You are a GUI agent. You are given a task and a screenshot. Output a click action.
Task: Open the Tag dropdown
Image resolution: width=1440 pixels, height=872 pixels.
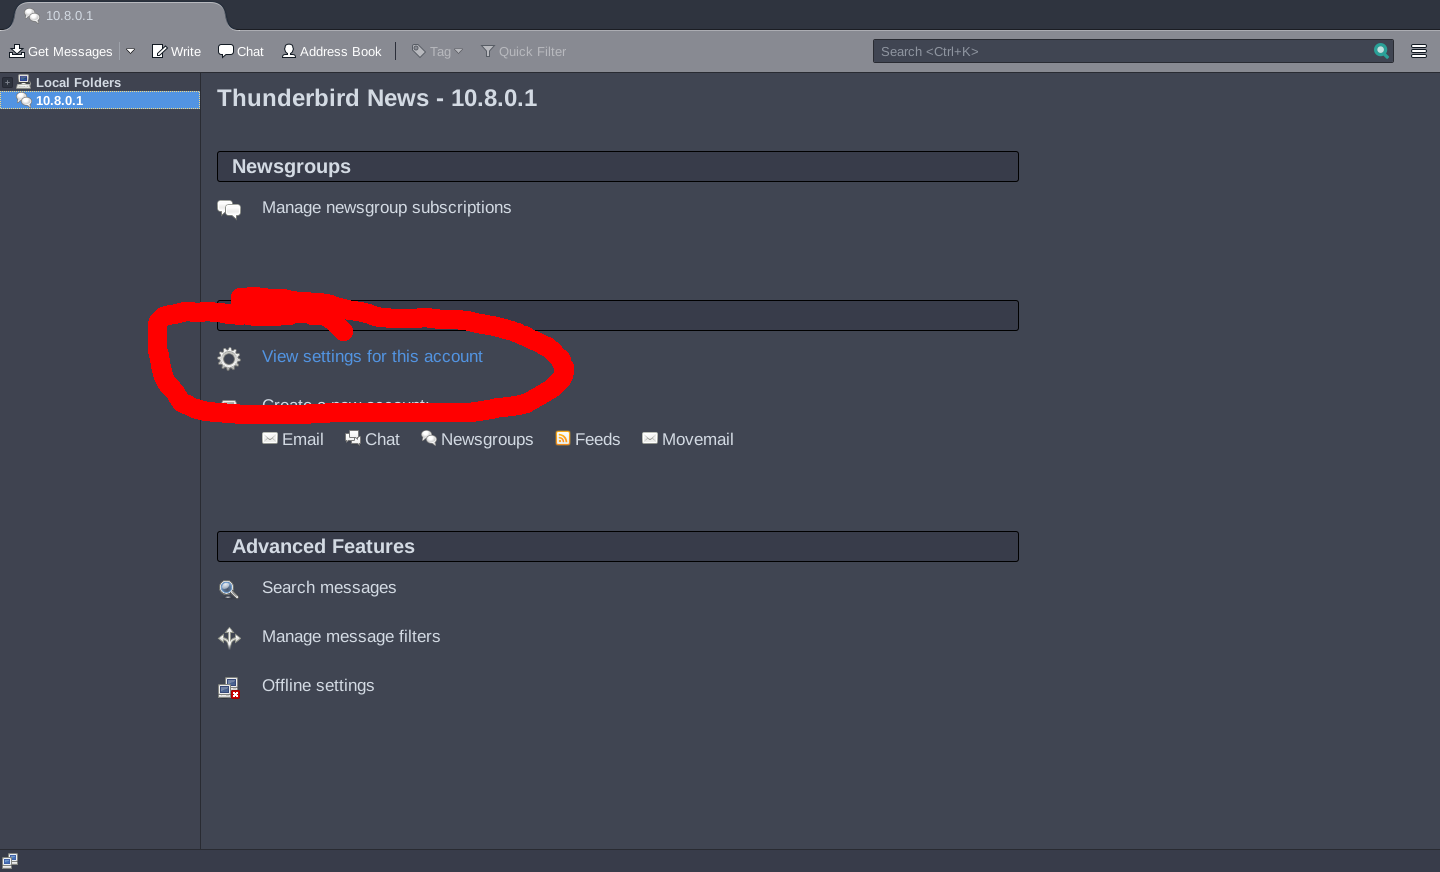tap(438, 51)
